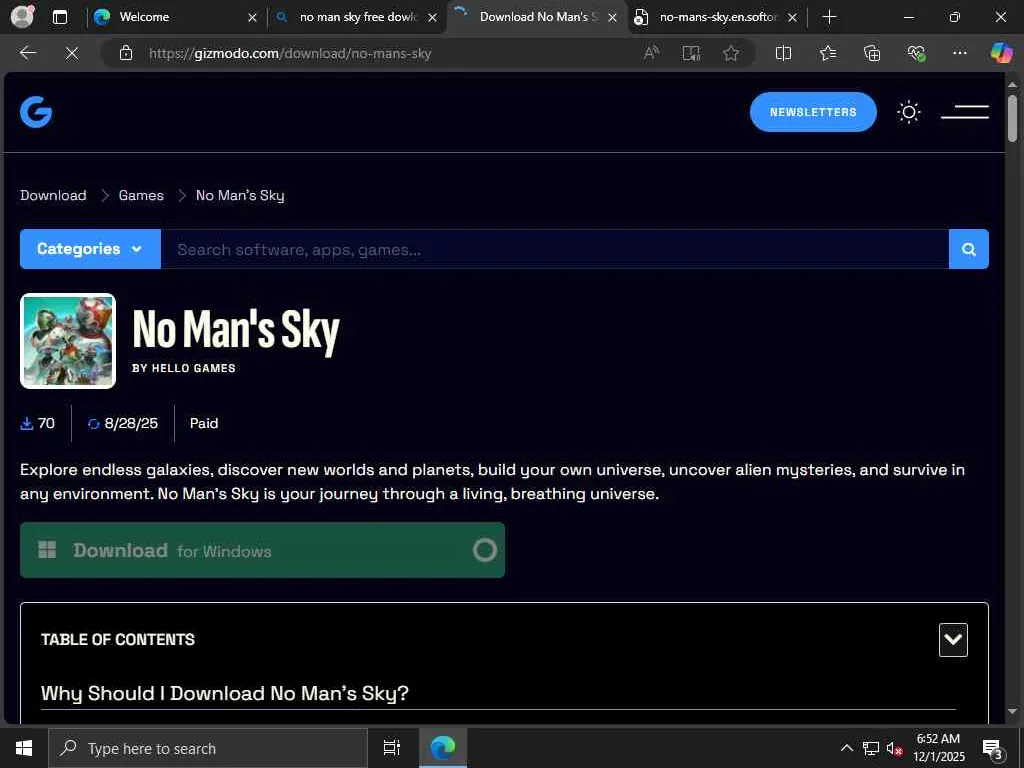Click the Edge icon on taskbar

click(x=443, y=748)
